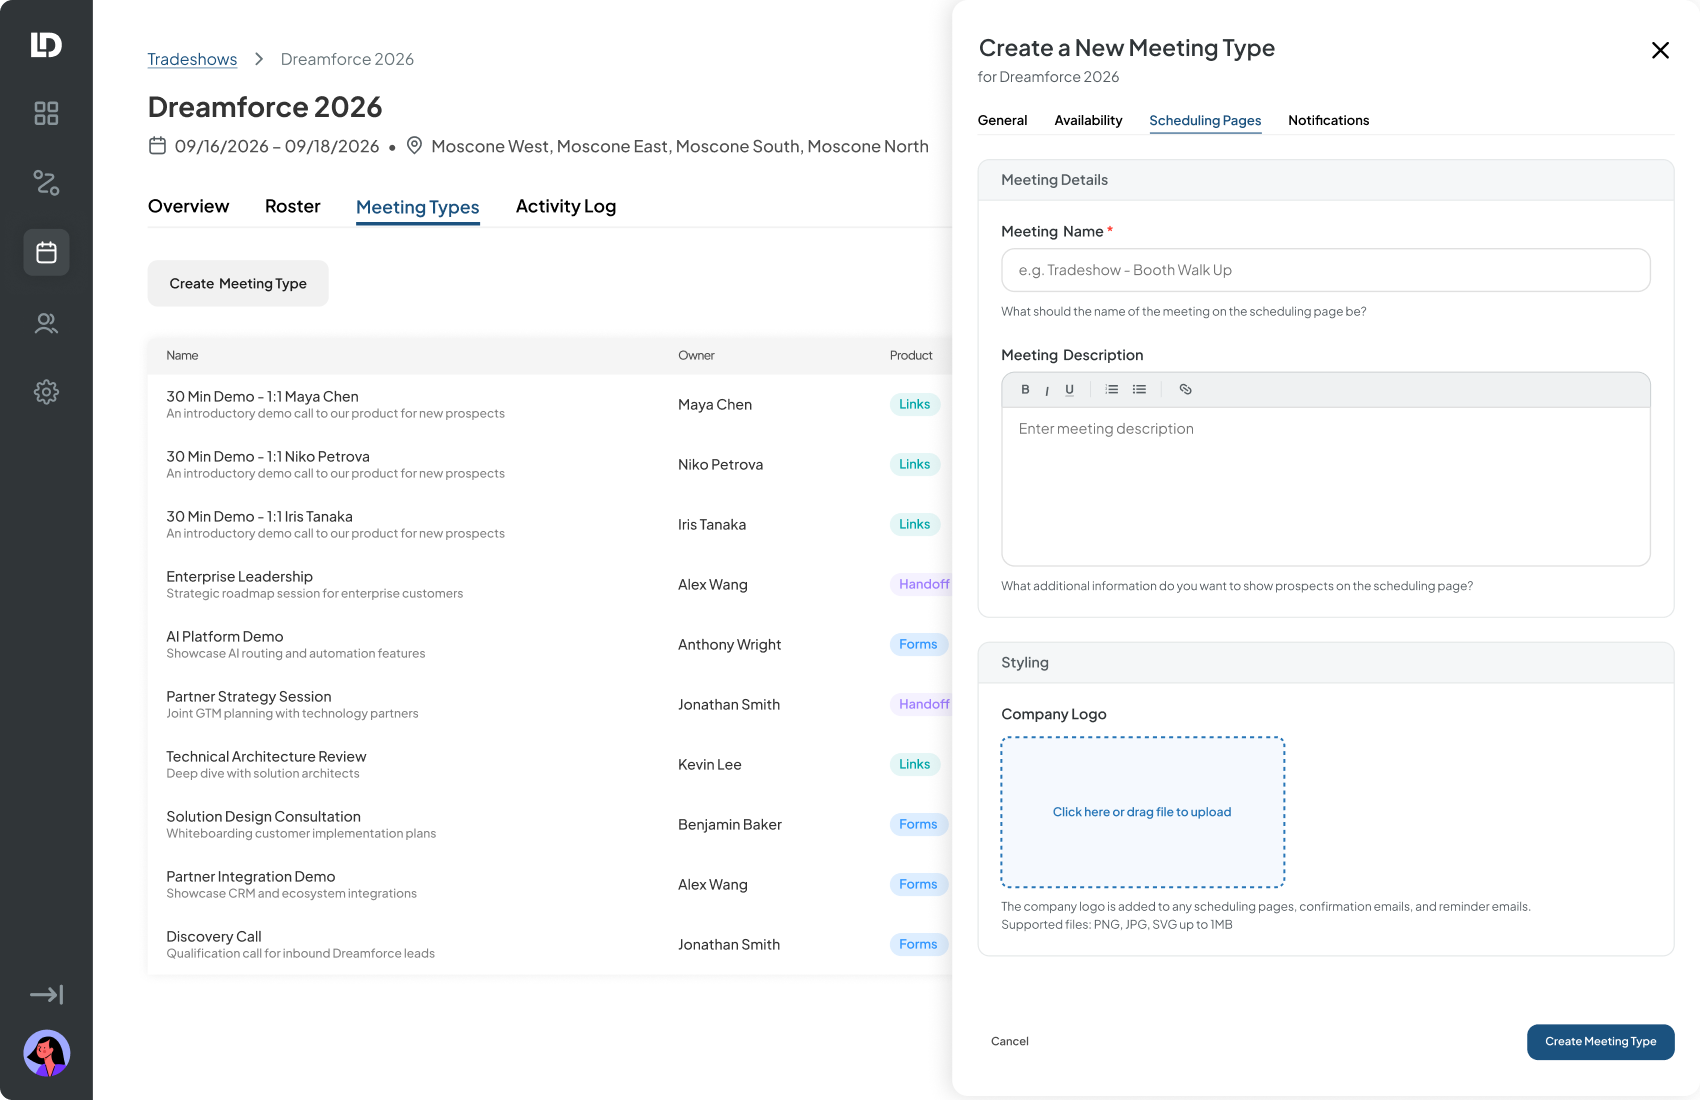Image resolution: width=1700 pixels, height=1100 pixels.
Task: Select the "30 Min Demo - 1:1 Maya Chen" row name
Action: (x=262, y=396)
